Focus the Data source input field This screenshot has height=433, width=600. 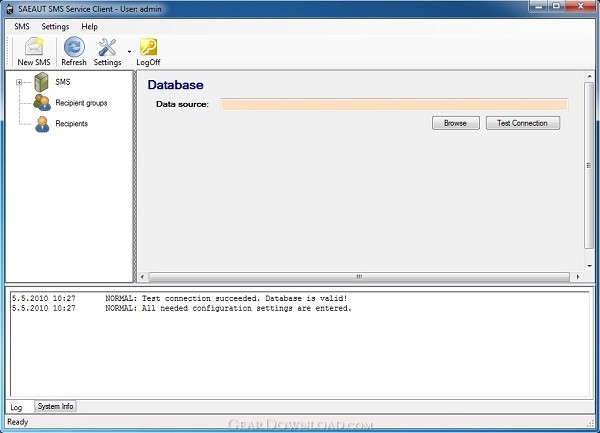(394, 104)
